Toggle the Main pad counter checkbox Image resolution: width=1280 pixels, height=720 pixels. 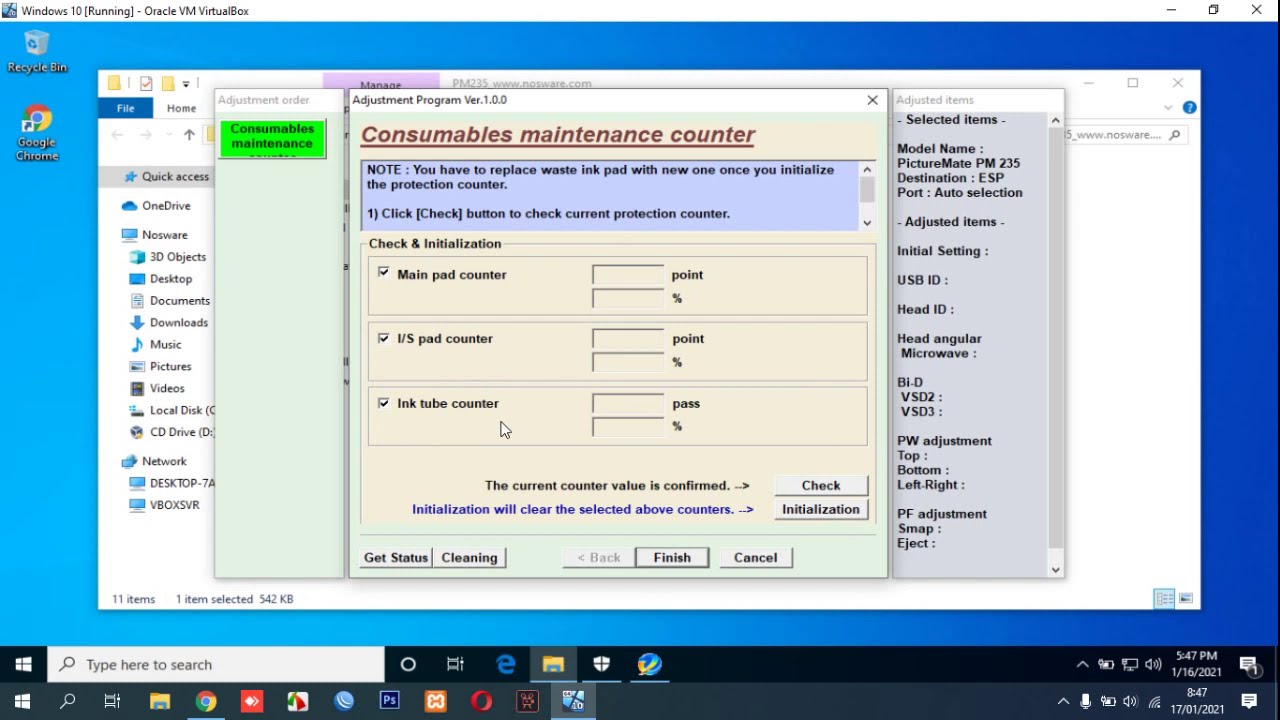[384, 272]
